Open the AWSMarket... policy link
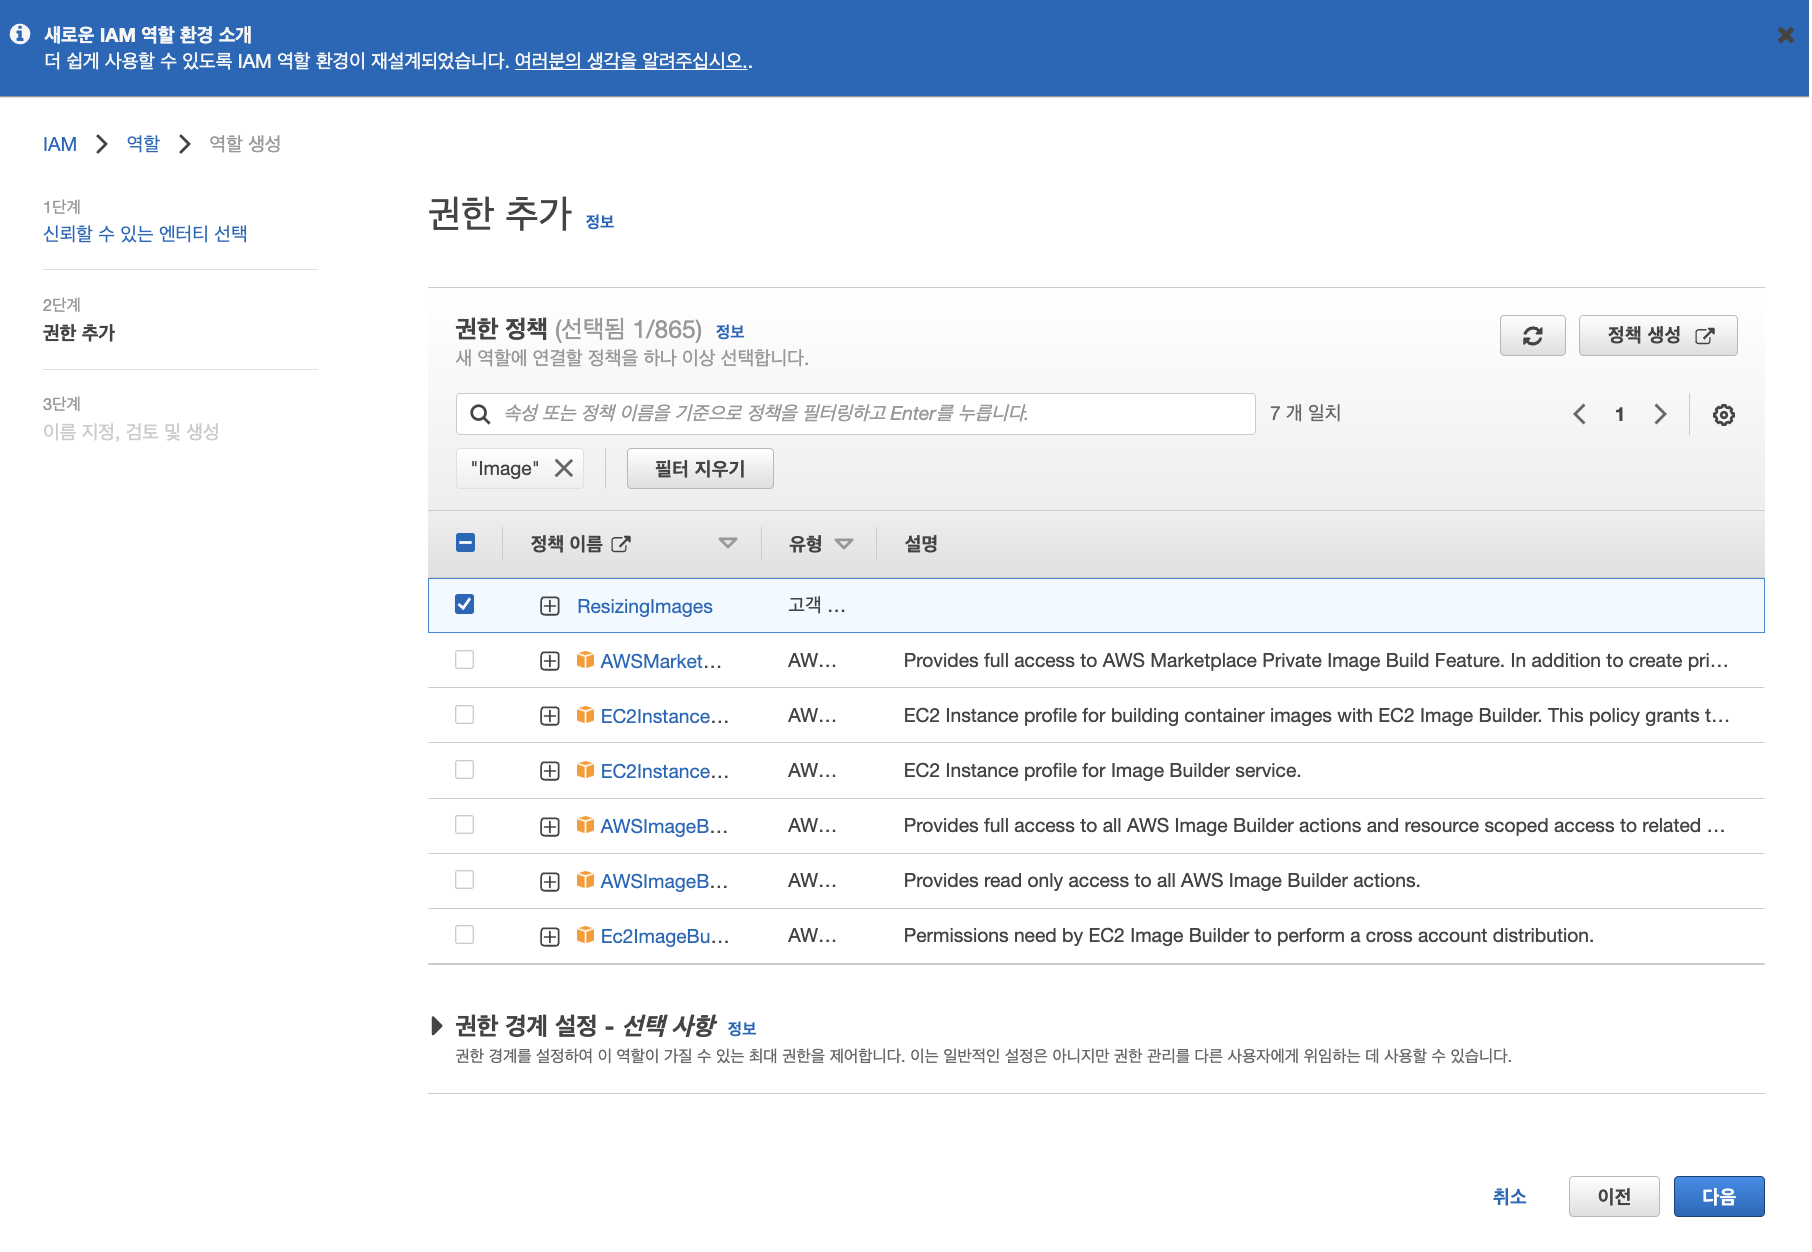 click(660, 661)
